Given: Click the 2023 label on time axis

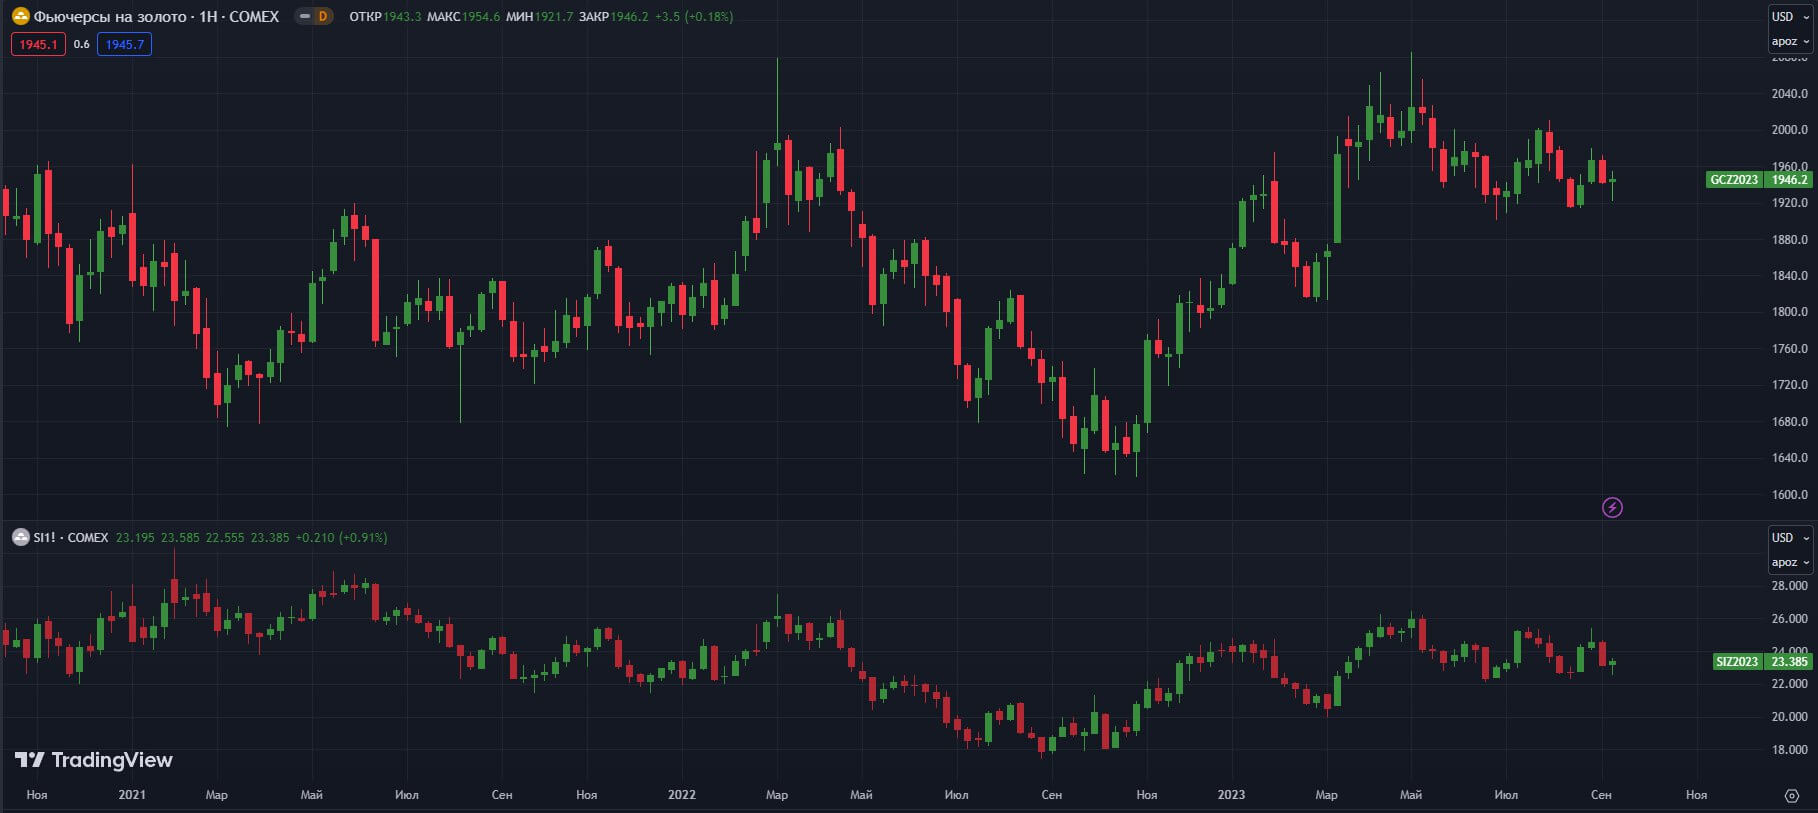Looking at the screenshot, I should click(1232, 795).
